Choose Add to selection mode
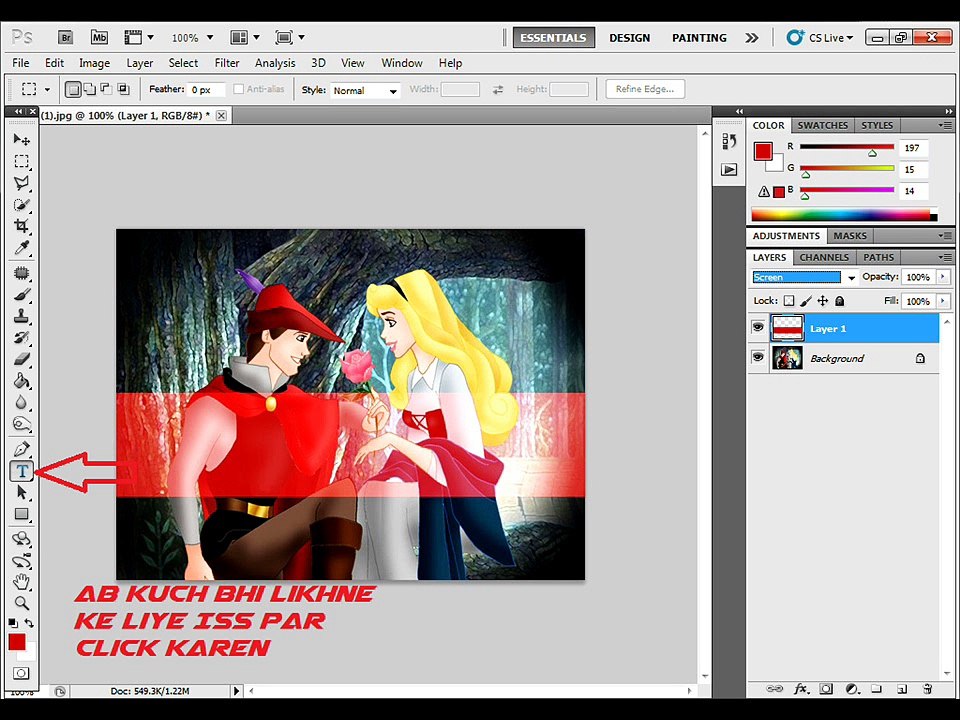 pos(89,89)
